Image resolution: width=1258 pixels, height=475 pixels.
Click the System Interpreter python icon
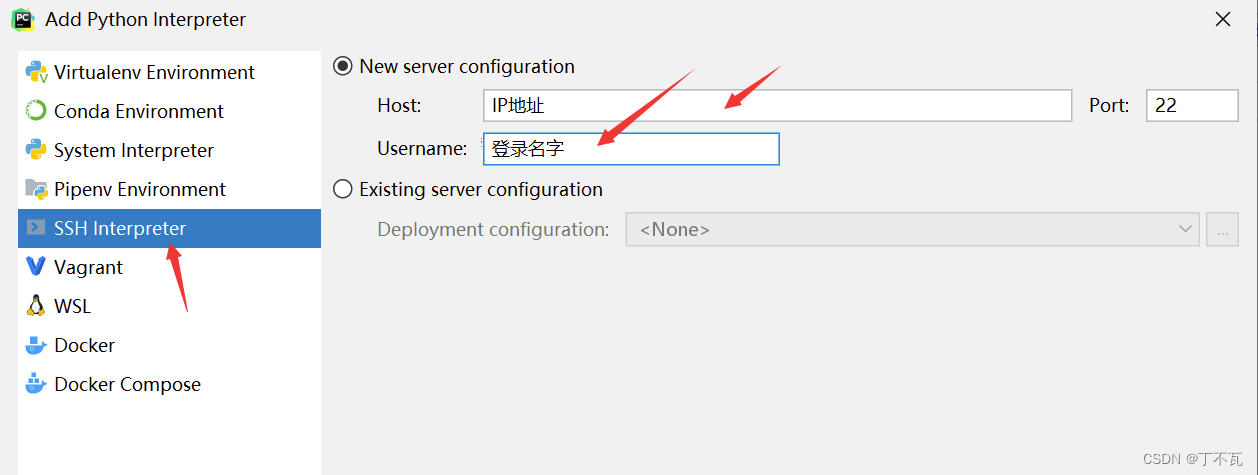pyautogui.click(x=37, y=150)
